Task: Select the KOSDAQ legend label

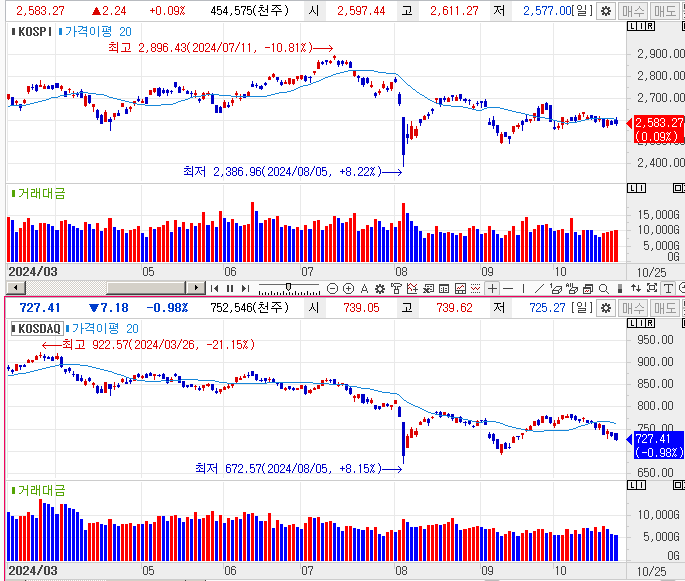Action: 37,328
